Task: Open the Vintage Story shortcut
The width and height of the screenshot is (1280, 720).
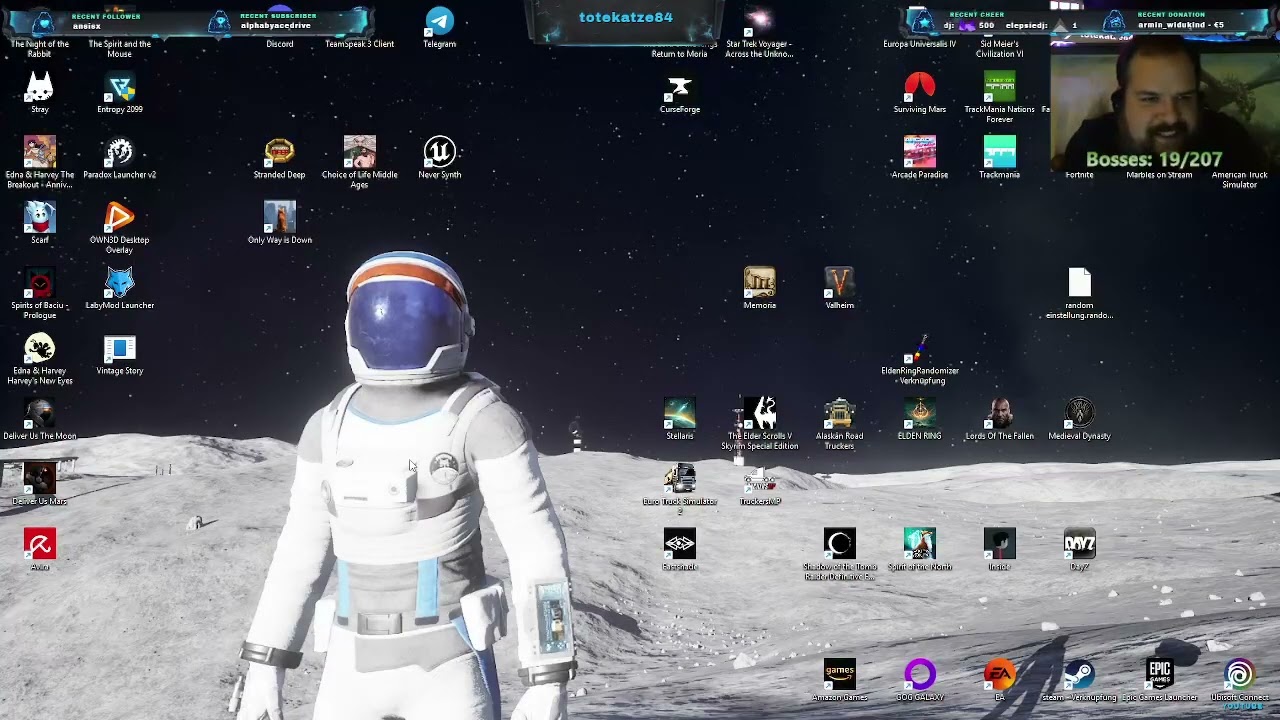Action: (120, 348)
